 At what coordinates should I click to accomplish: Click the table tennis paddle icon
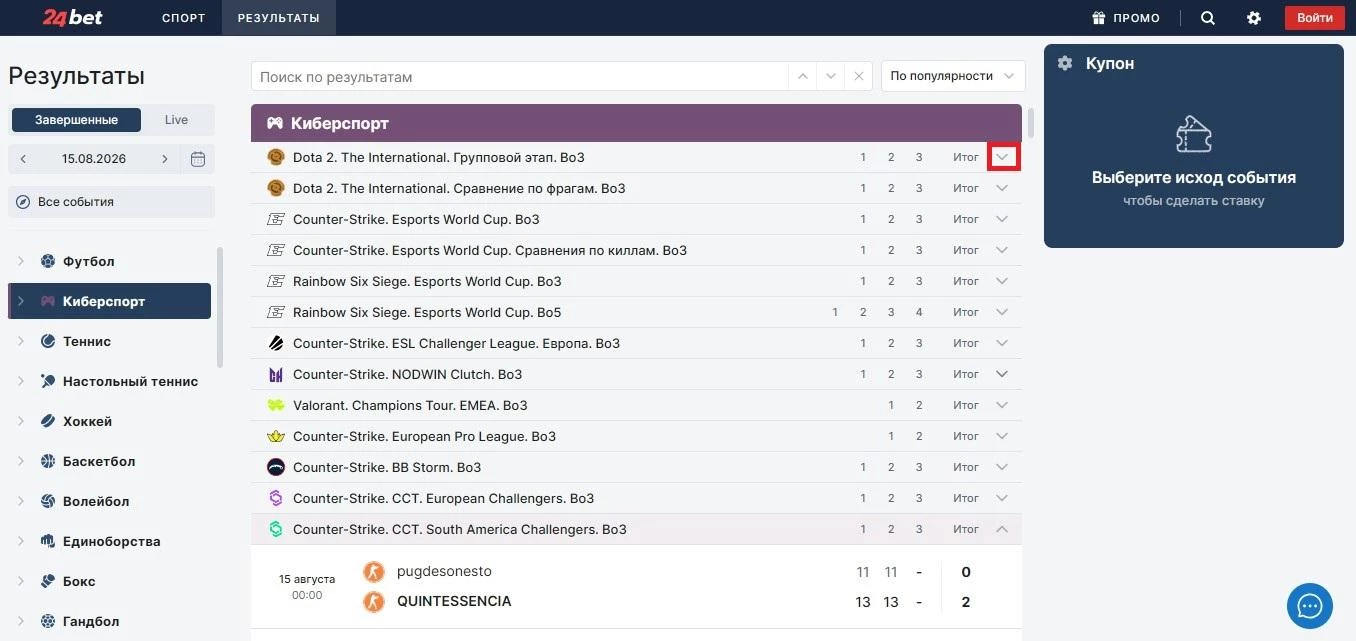[48, 381]
